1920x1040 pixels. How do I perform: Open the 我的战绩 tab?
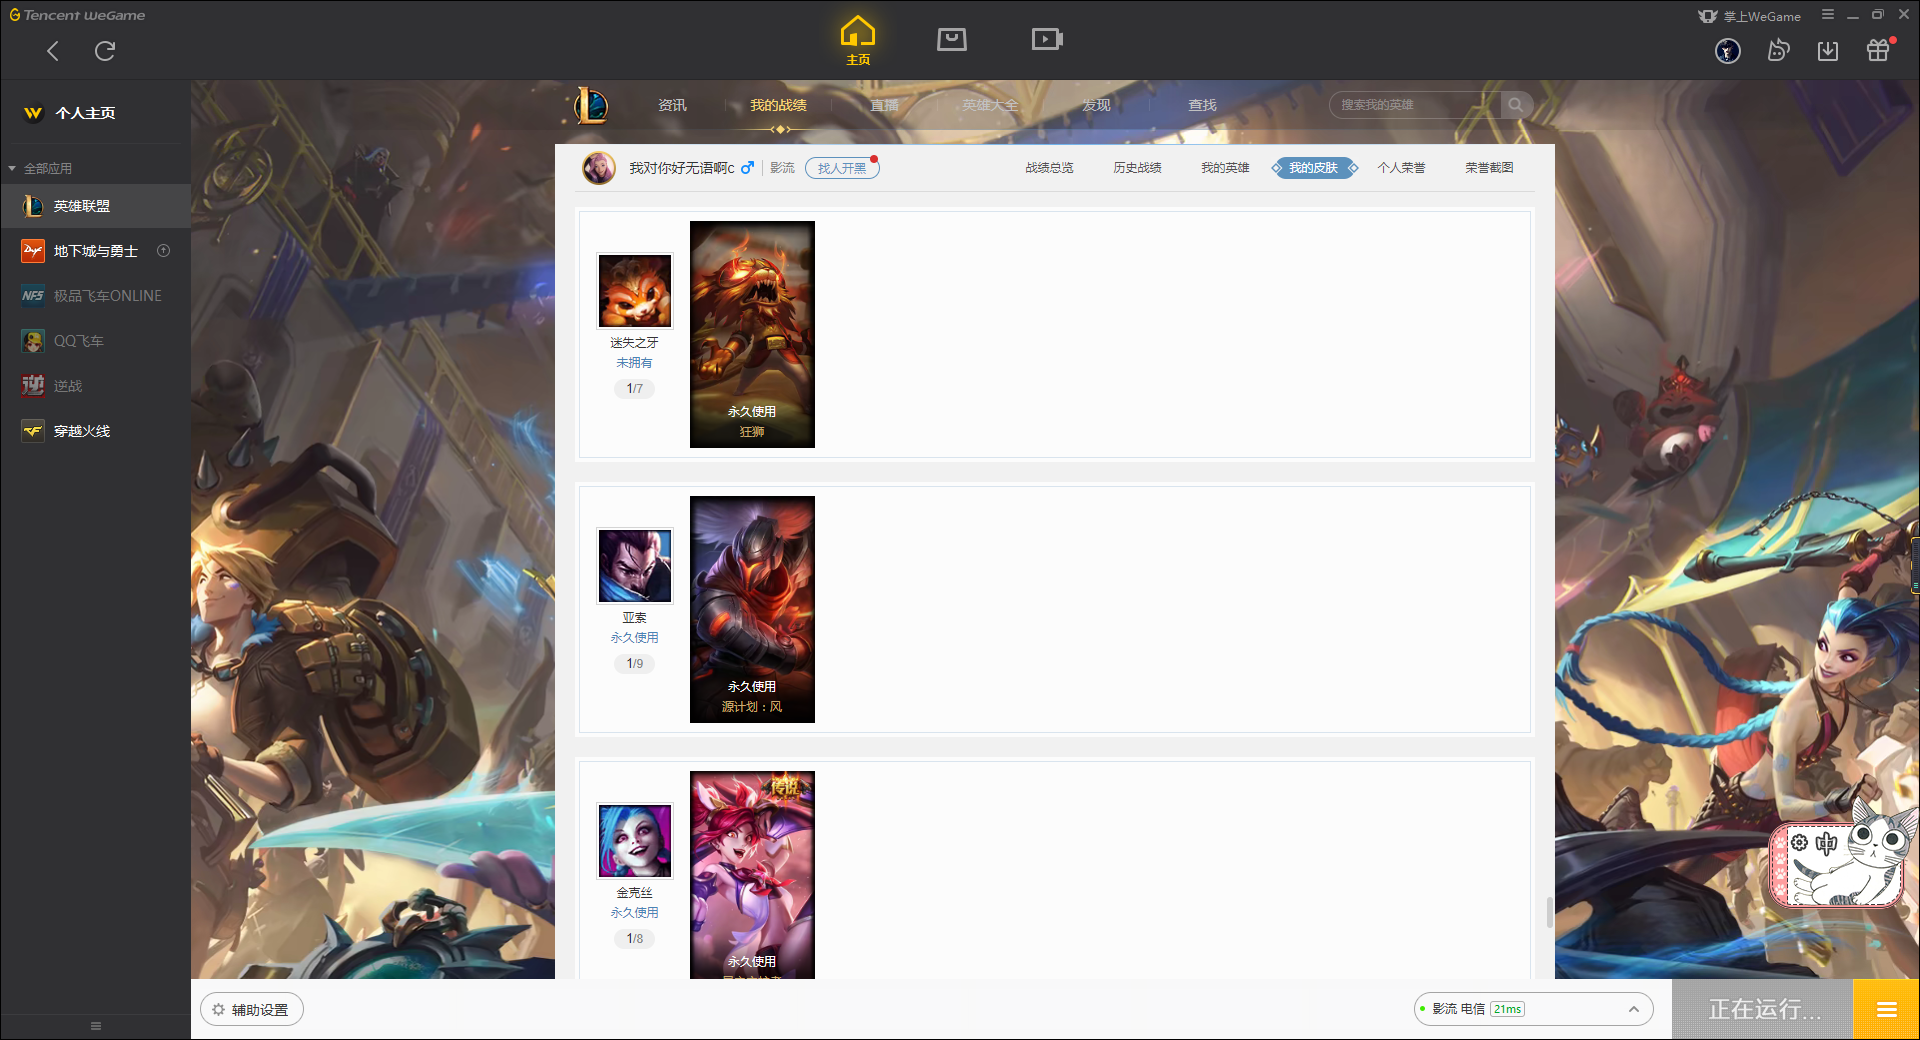778,105
